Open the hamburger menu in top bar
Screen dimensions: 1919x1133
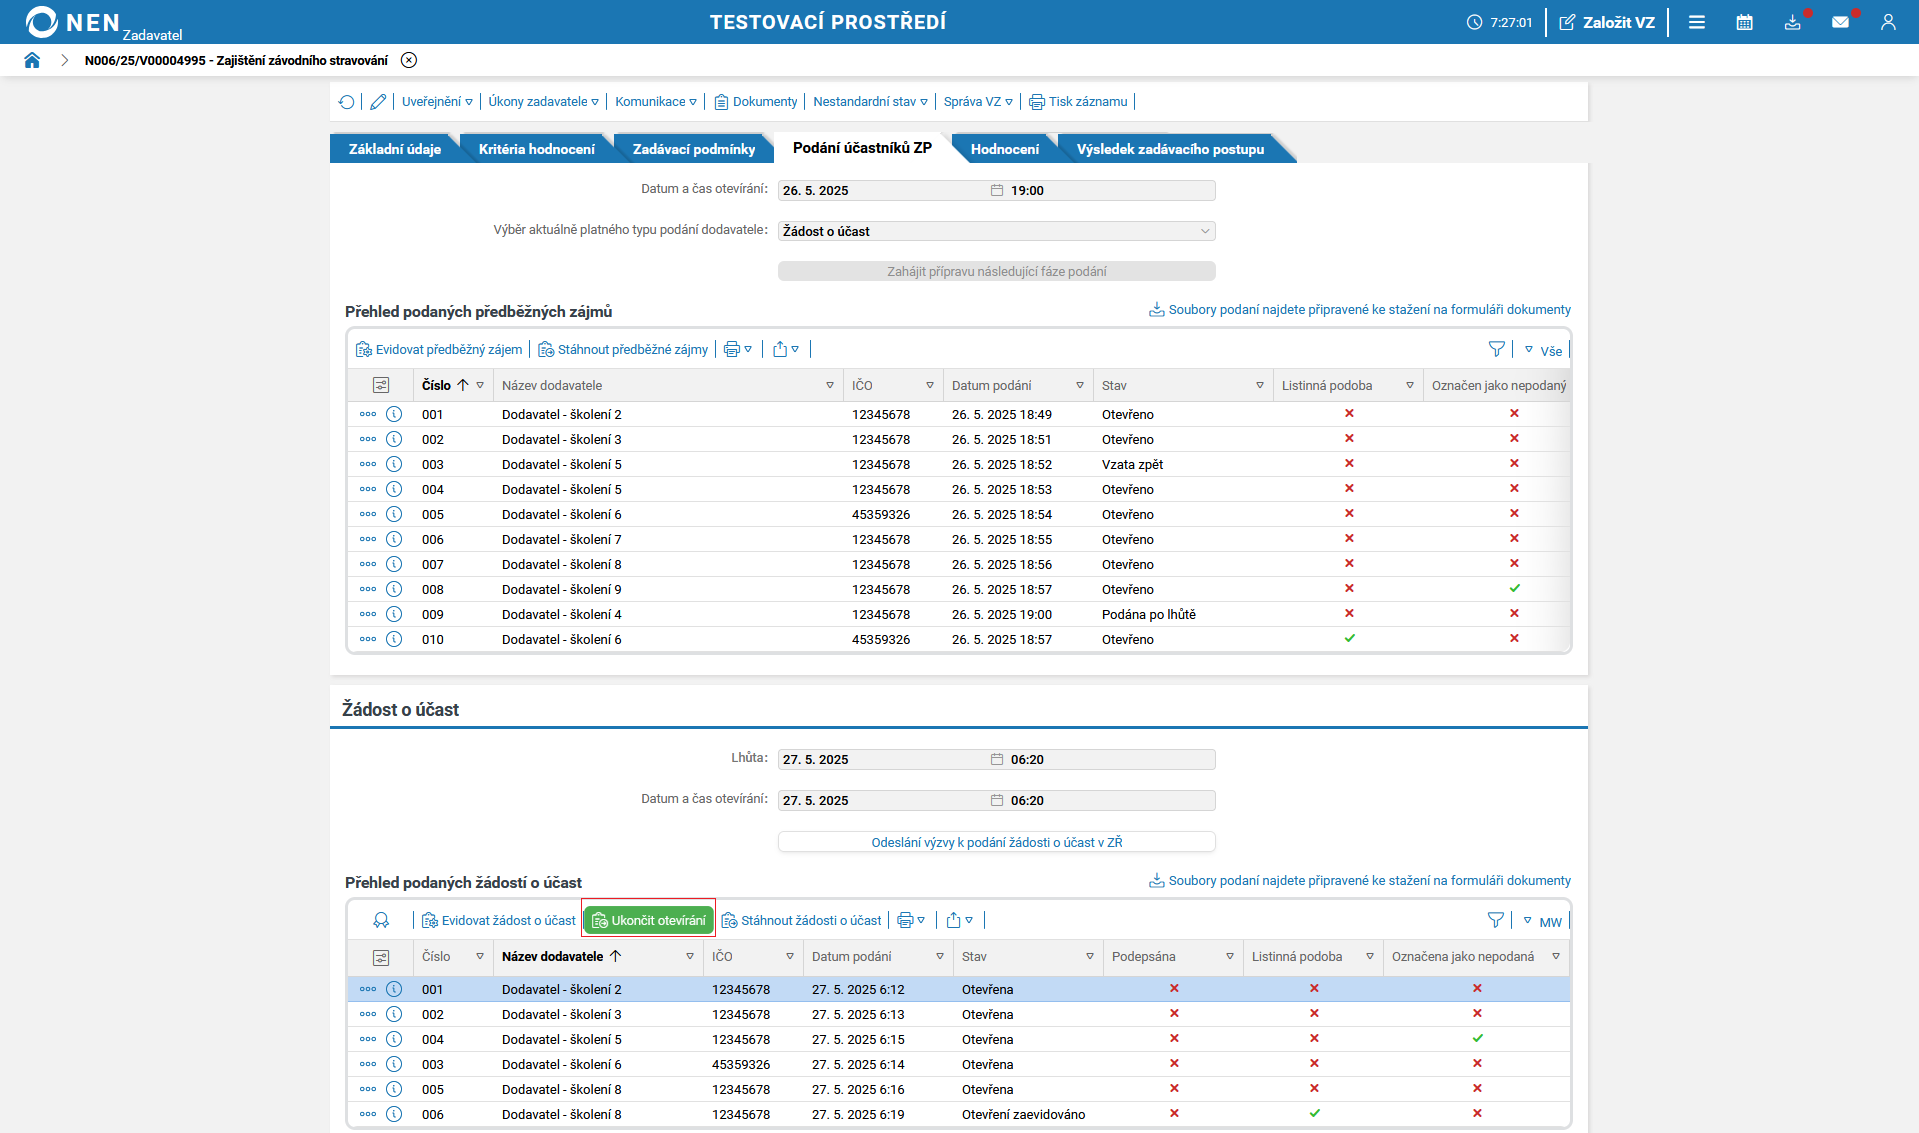1697,22
